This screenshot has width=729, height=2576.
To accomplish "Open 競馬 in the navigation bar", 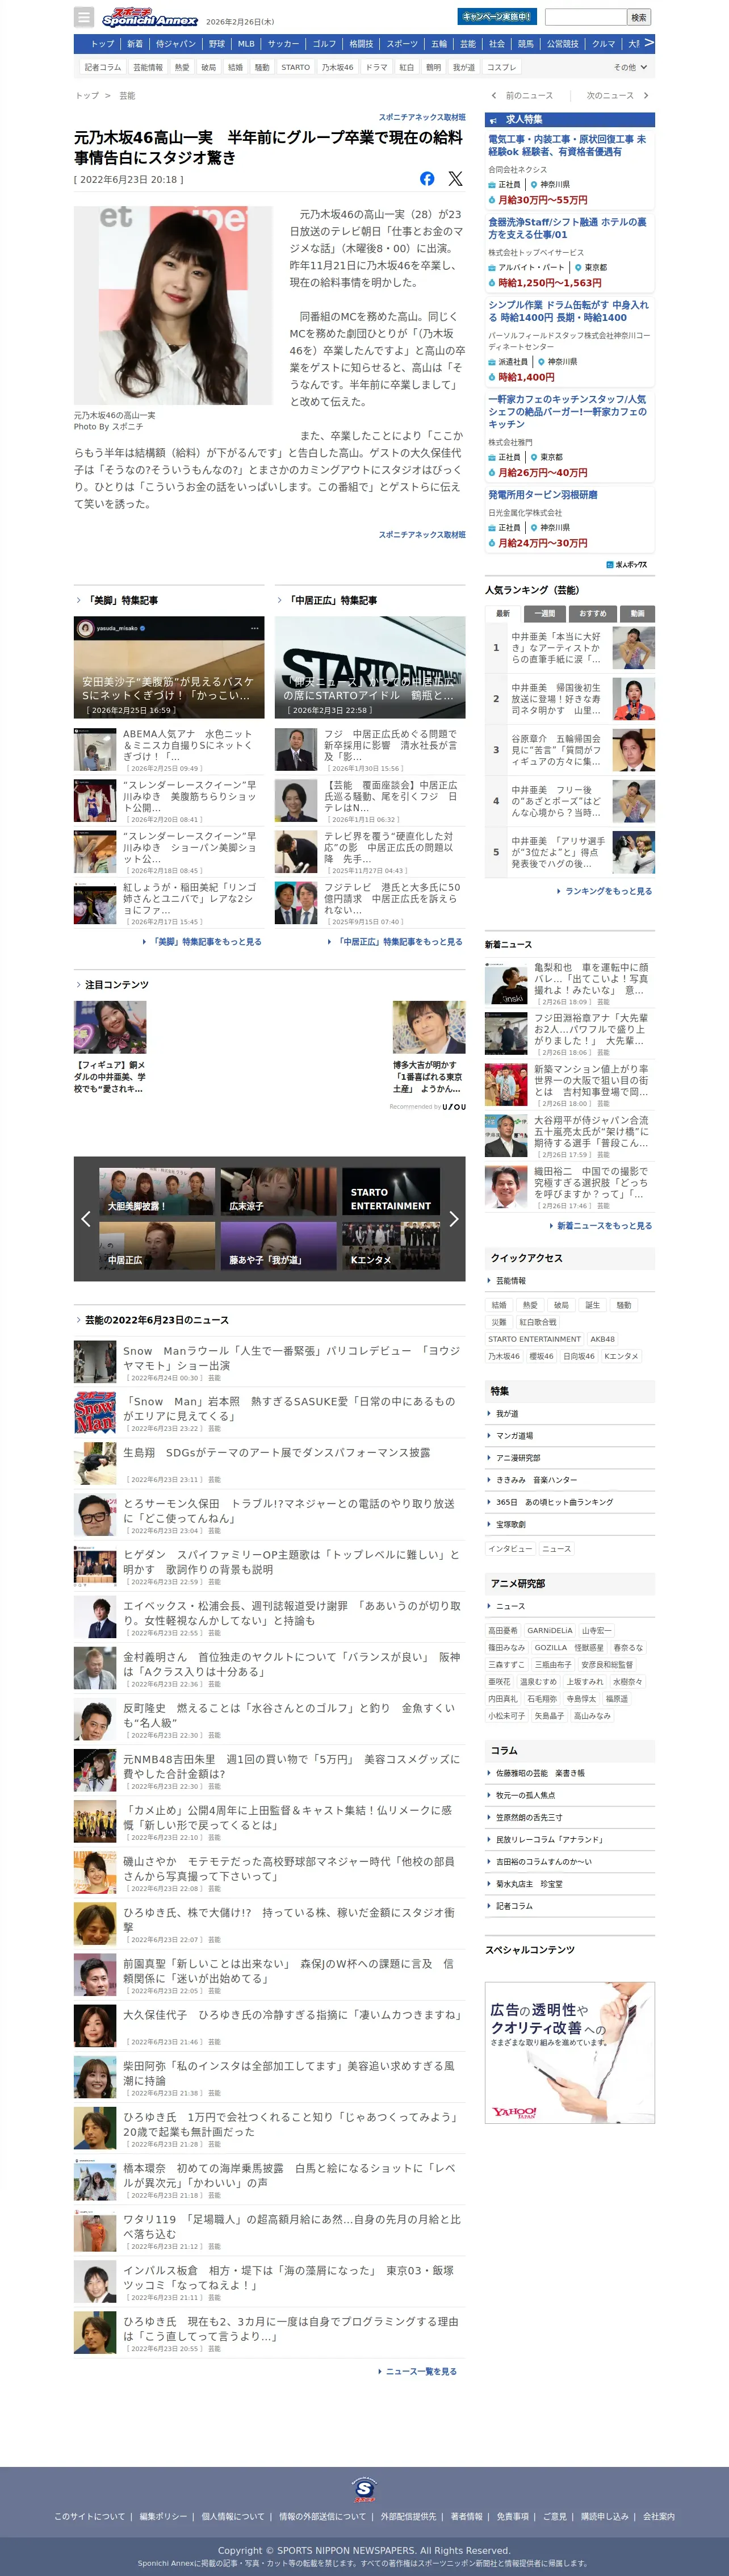I will coord(526,44).
